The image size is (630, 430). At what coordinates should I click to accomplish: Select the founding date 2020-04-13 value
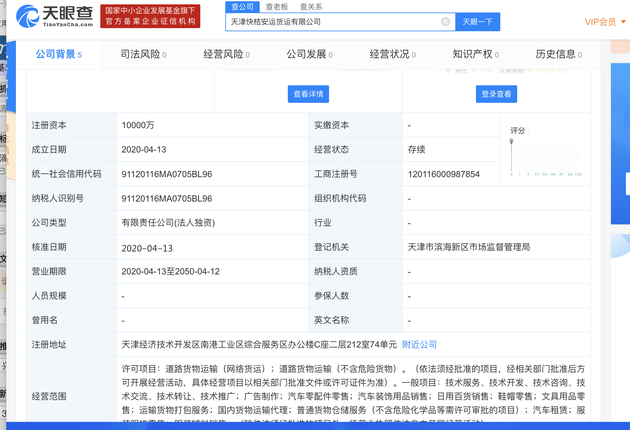(x=144, y=150)
